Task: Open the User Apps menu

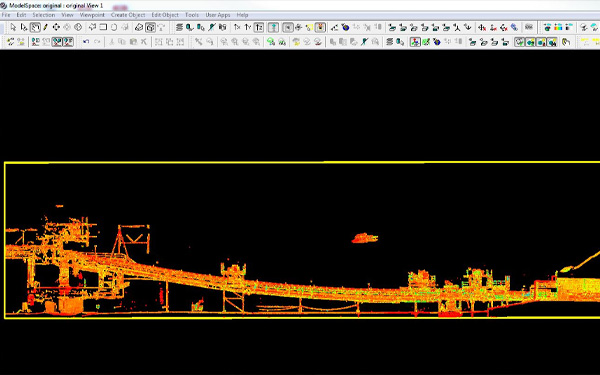Action: [218, 15]
